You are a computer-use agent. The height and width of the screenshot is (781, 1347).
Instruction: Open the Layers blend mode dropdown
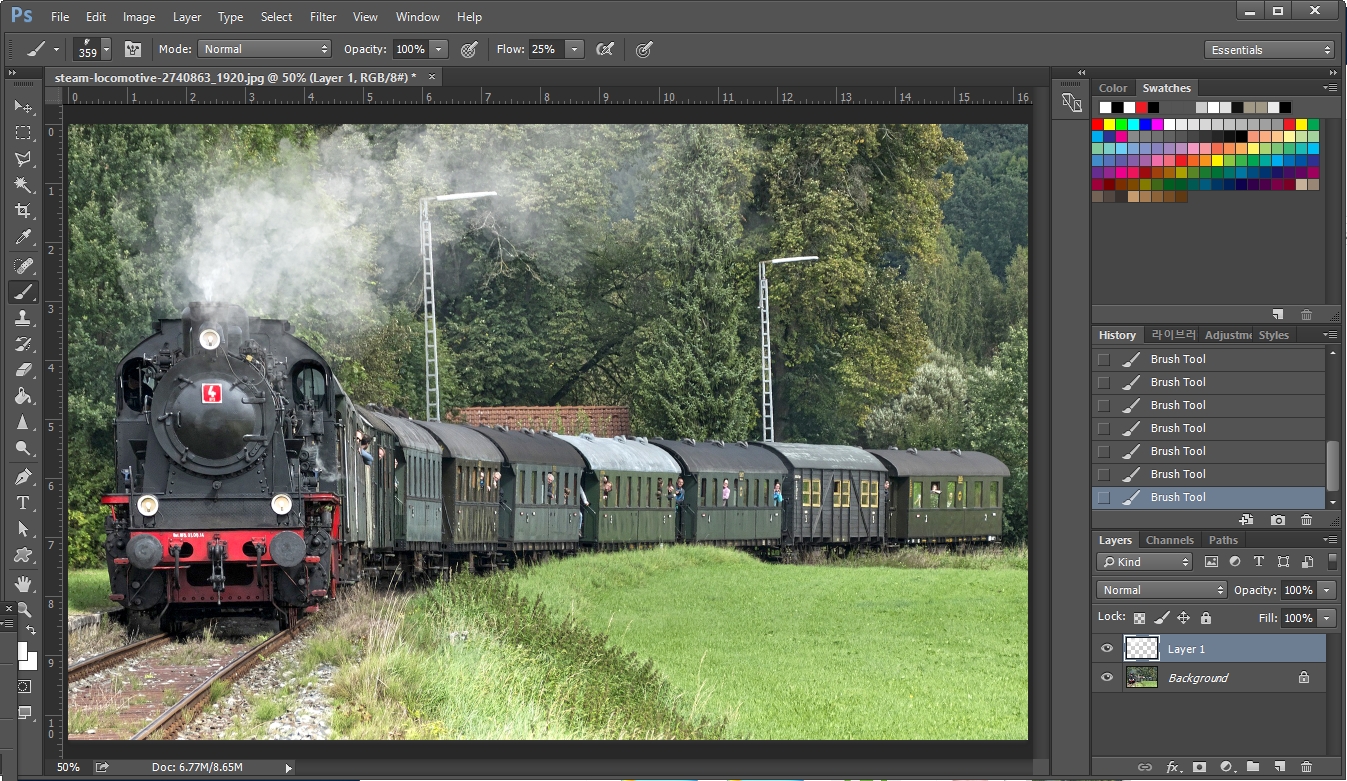(x=1162, y=590)
